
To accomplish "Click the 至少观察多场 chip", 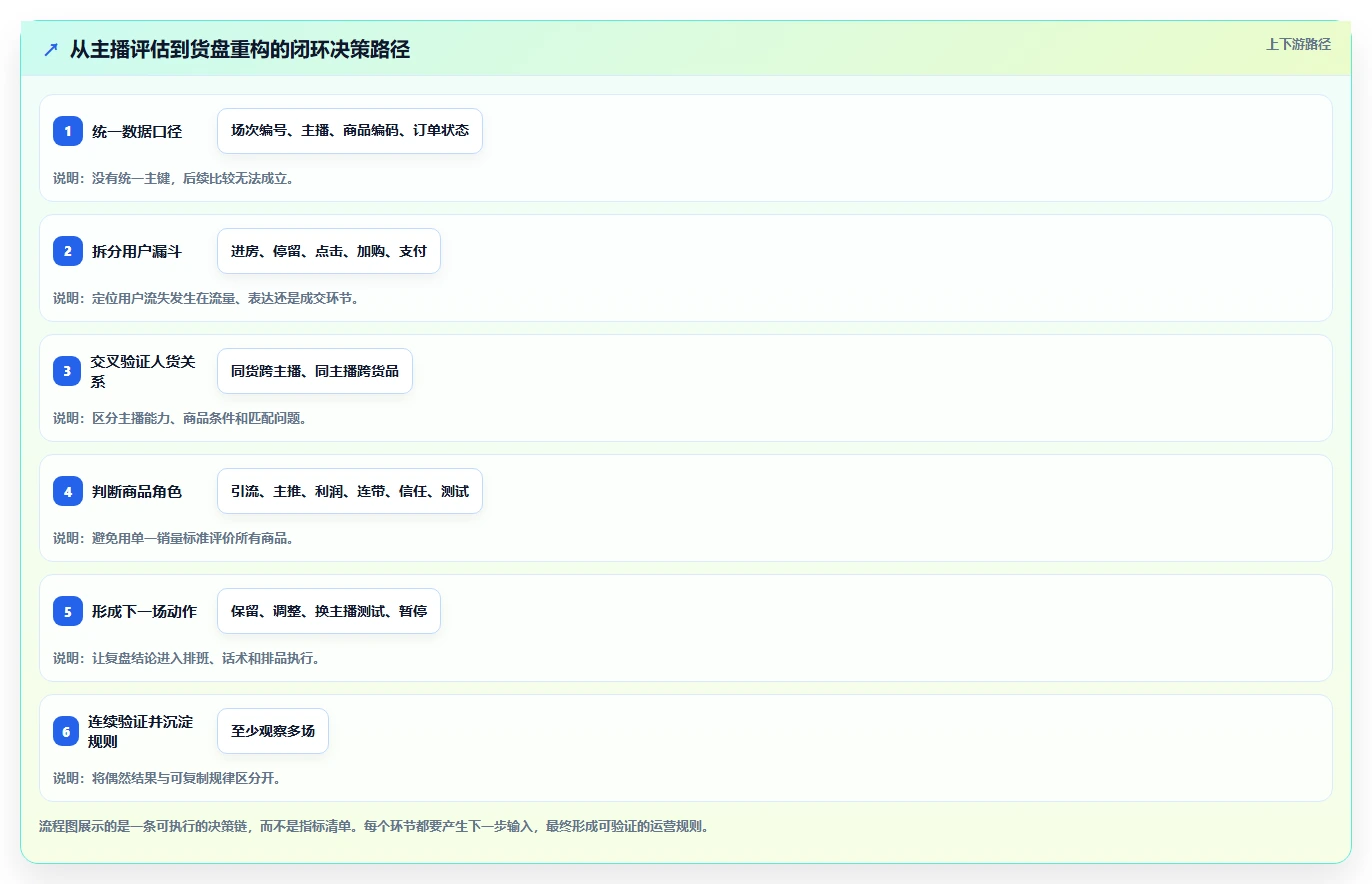I will [x=273, y=731].
